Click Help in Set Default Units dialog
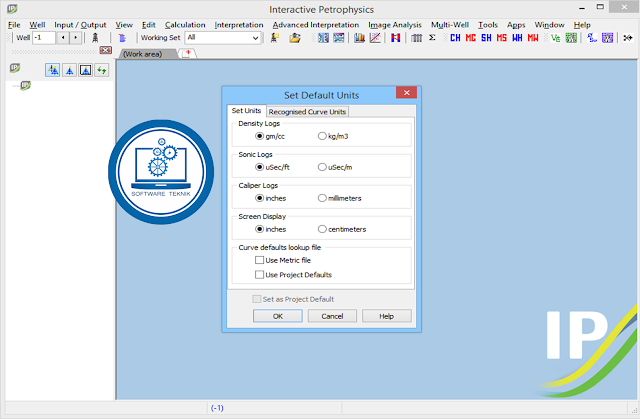The width and height of the screenshot is (640, 419). point(387,316)
